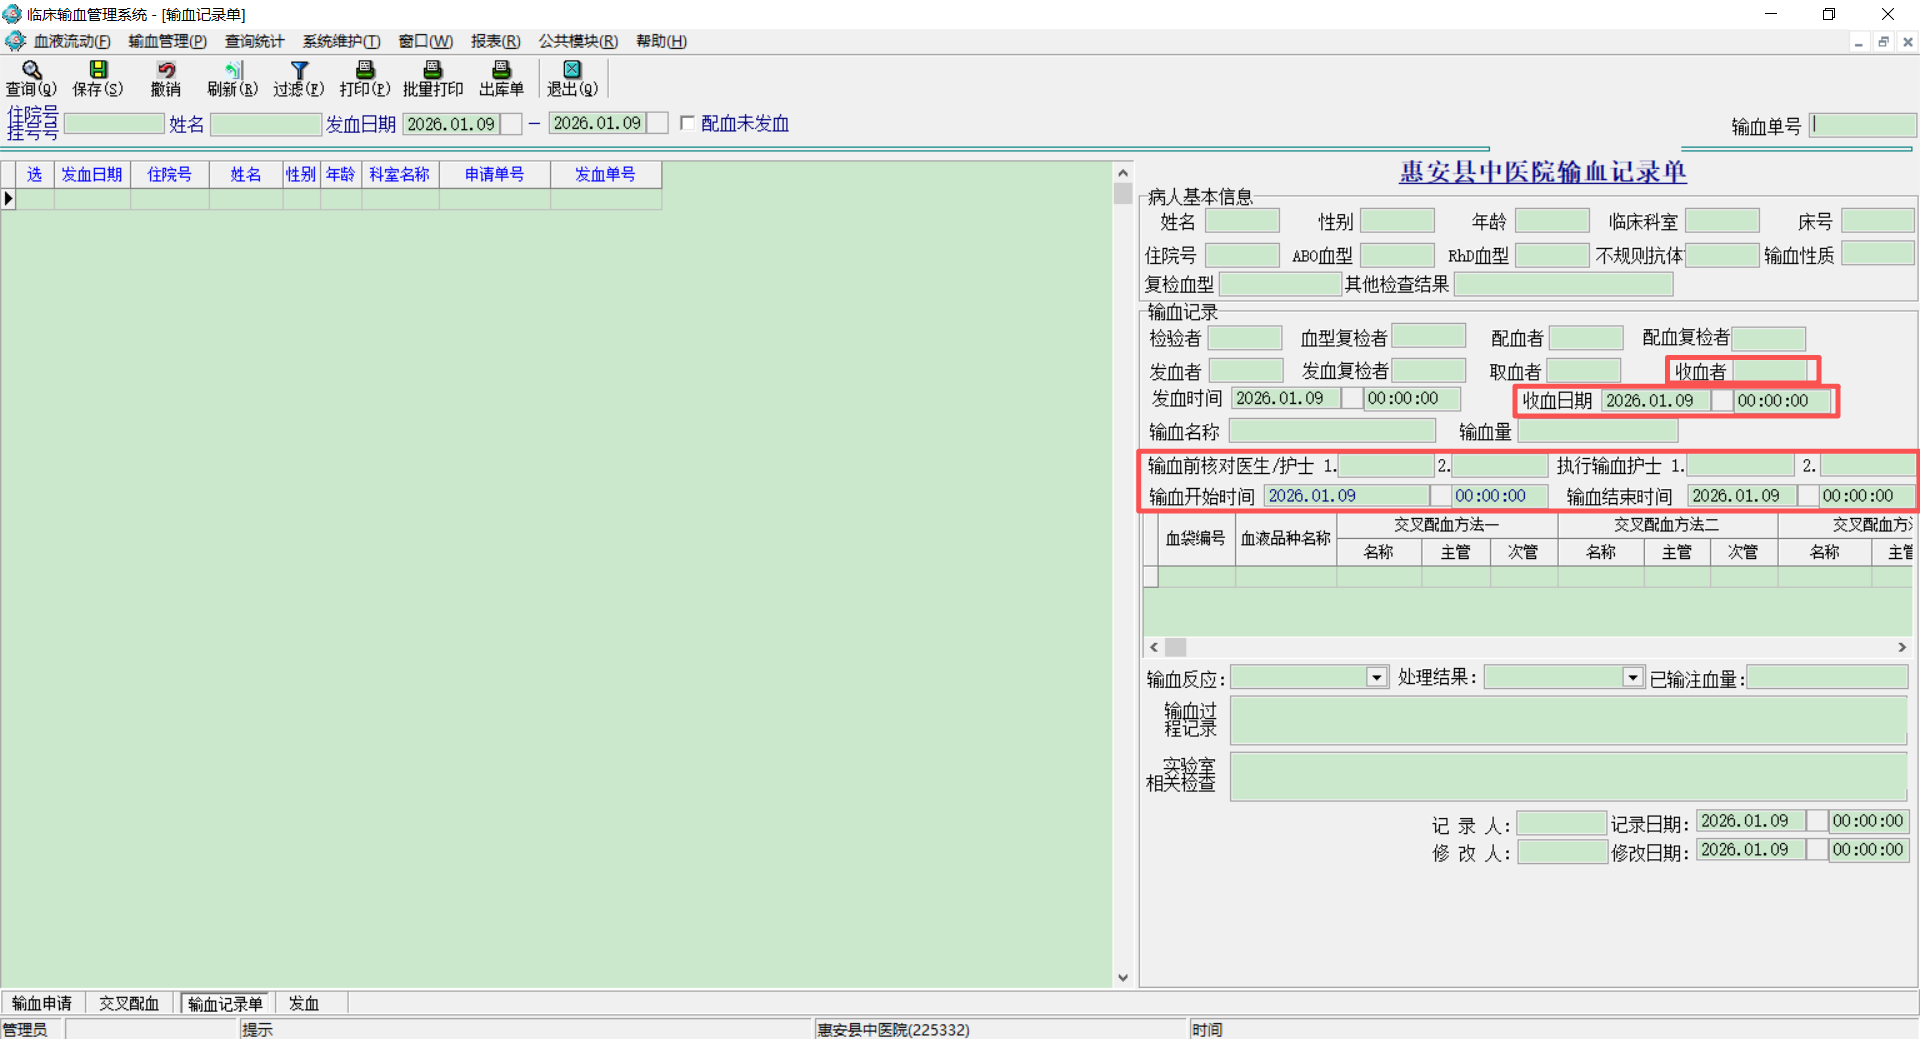Toggle the 配血未发血 checkbox
This screenshot has width=1920, height=1039.
tap(687, 123)
